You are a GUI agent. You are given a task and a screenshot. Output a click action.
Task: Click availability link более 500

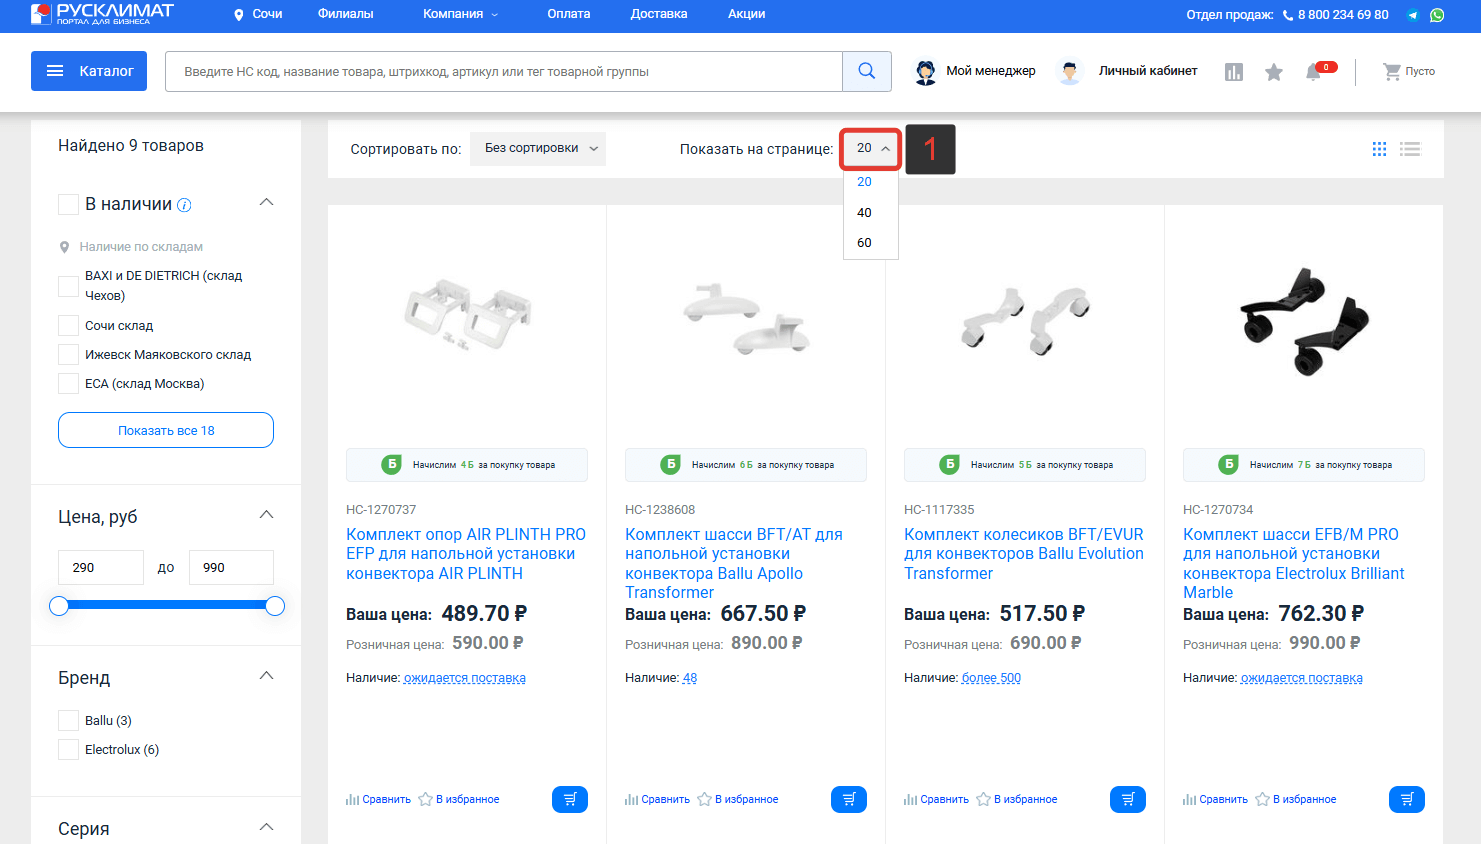point(991,678)
